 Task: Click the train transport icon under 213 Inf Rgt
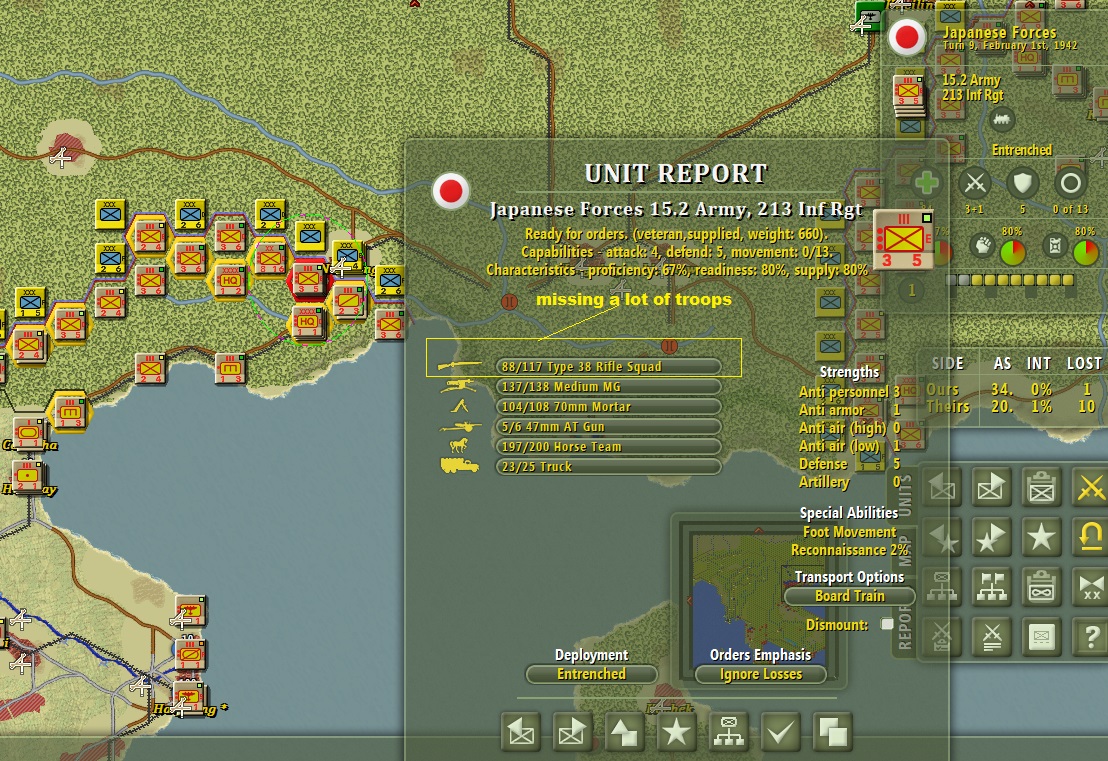(x=1001, y=120)
